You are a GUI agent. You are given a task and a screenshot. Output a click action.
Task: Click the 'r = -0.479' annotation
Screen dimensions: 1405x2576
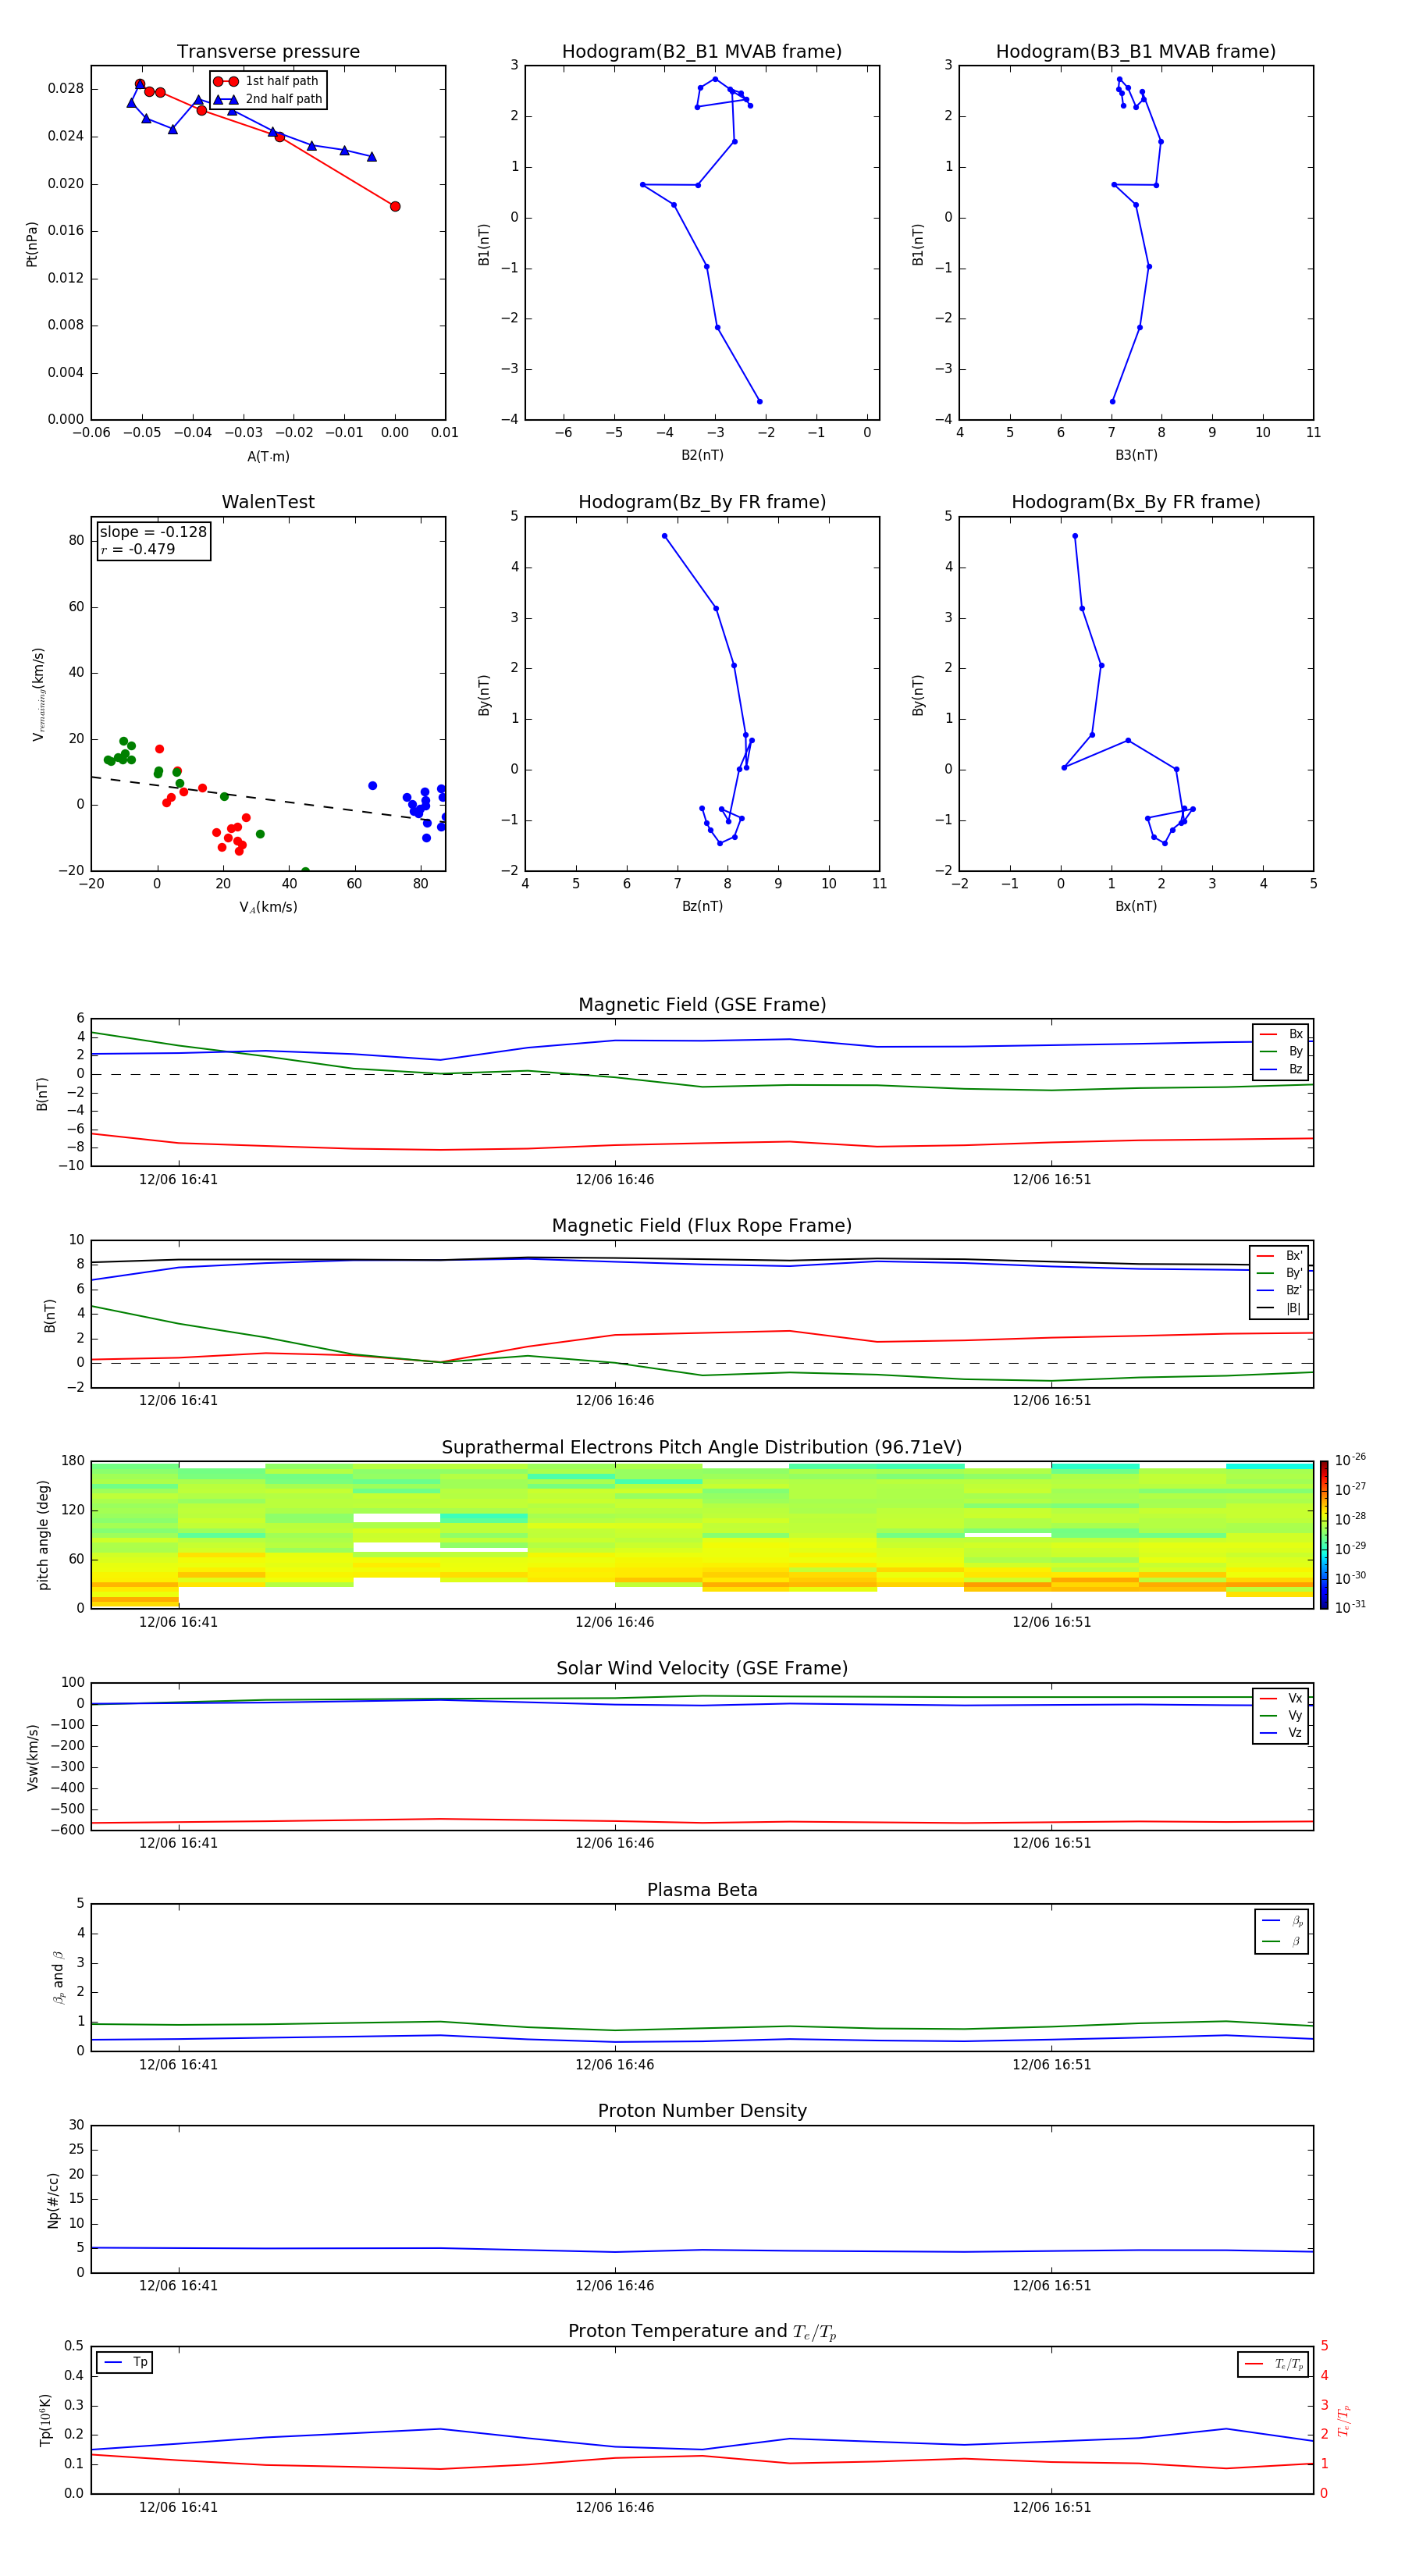(x=138, y=549)
